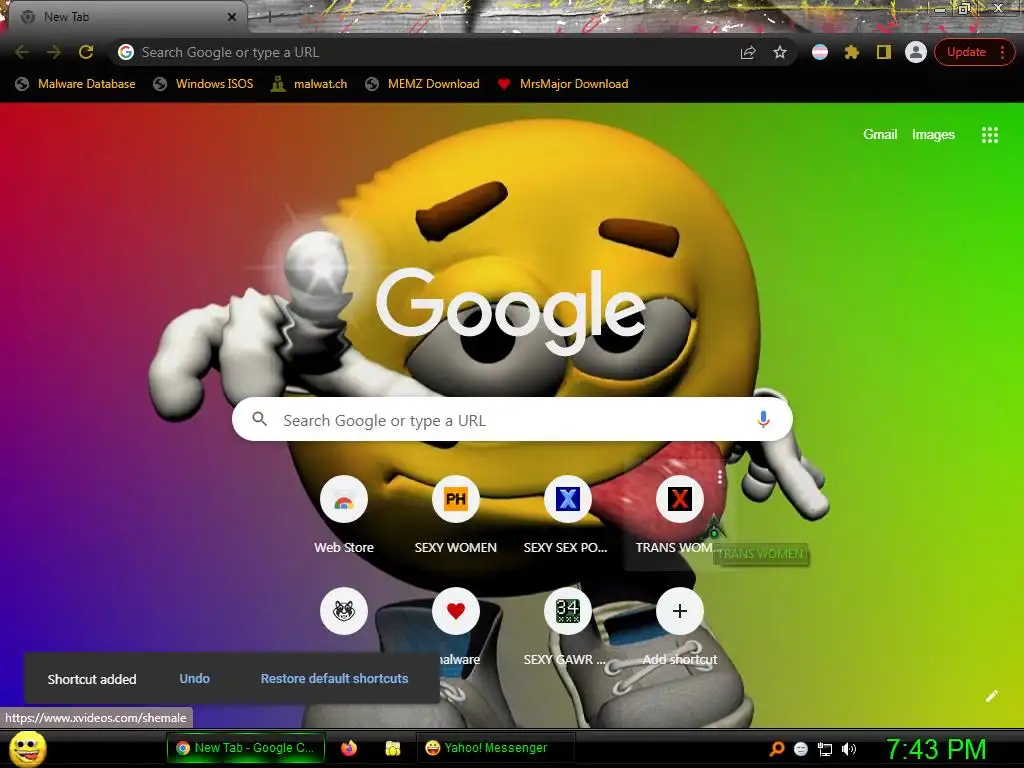The height and width of the screenshot is (768, 1024).
Task: Share this page using the share icon
Action: coord(748,52)
